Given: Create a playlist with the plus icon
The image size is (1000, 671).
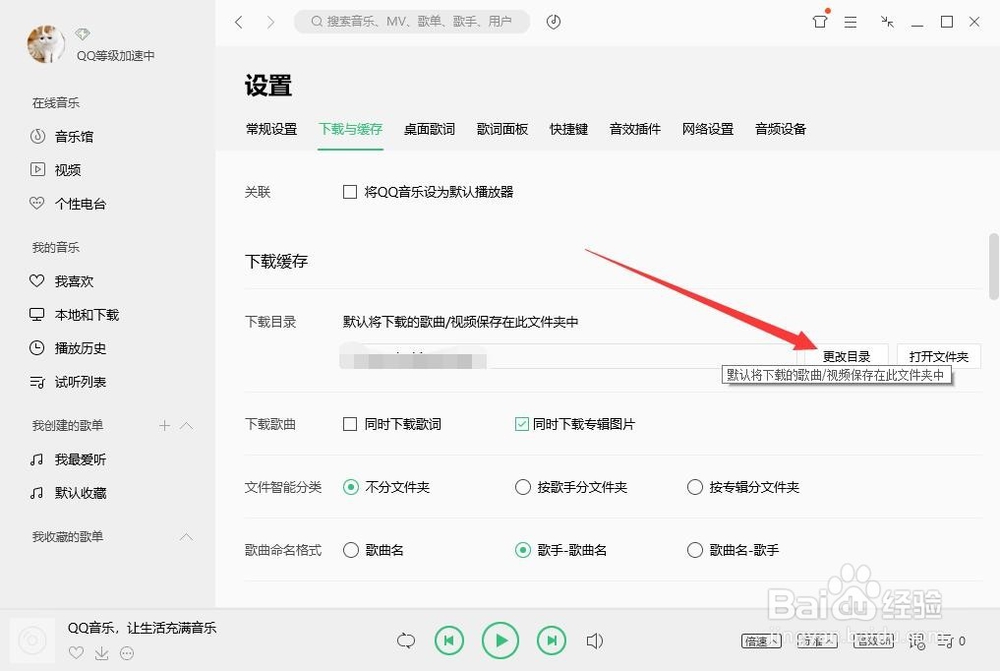Looking at the screenshot, I should point(163,425).
